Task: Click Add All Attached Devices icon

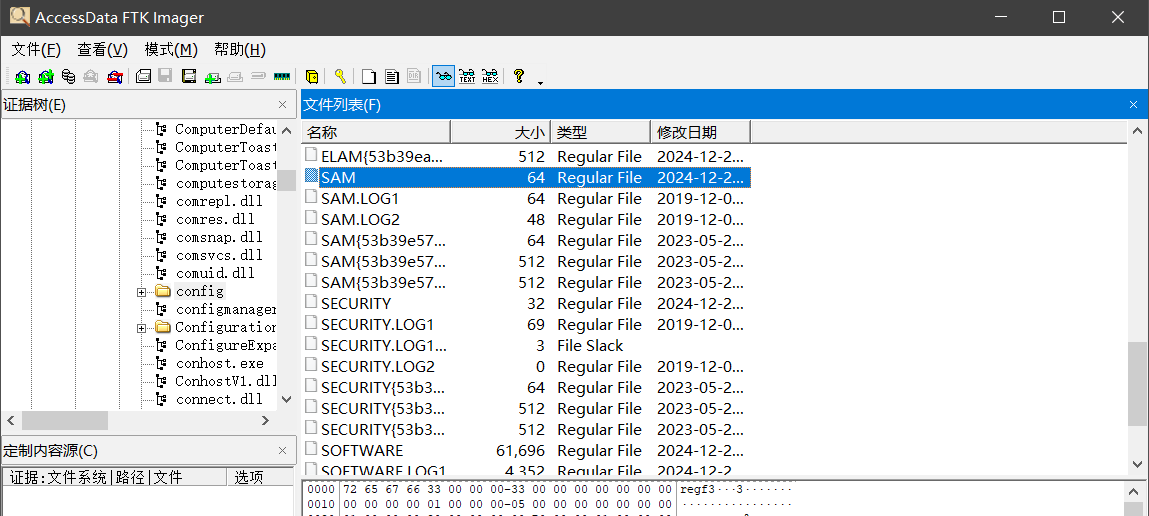Action: [x=45, y=76]
